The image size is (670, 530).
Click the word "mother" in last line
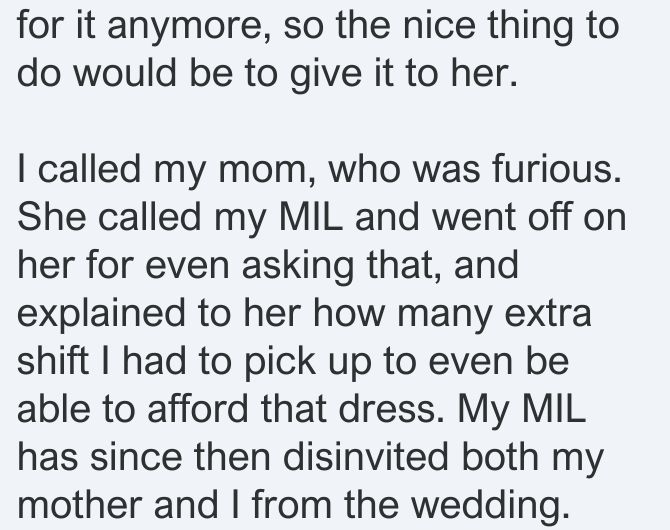(79, 504)
